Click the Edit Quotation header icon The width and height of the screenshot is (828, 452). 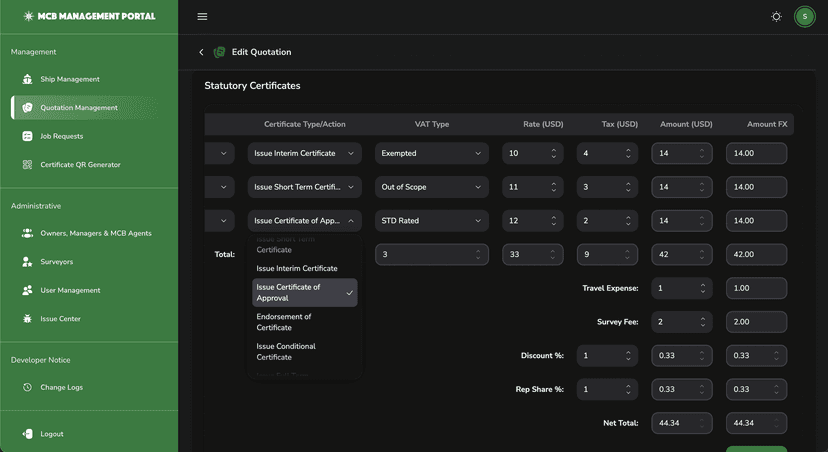tap(219, 52)
